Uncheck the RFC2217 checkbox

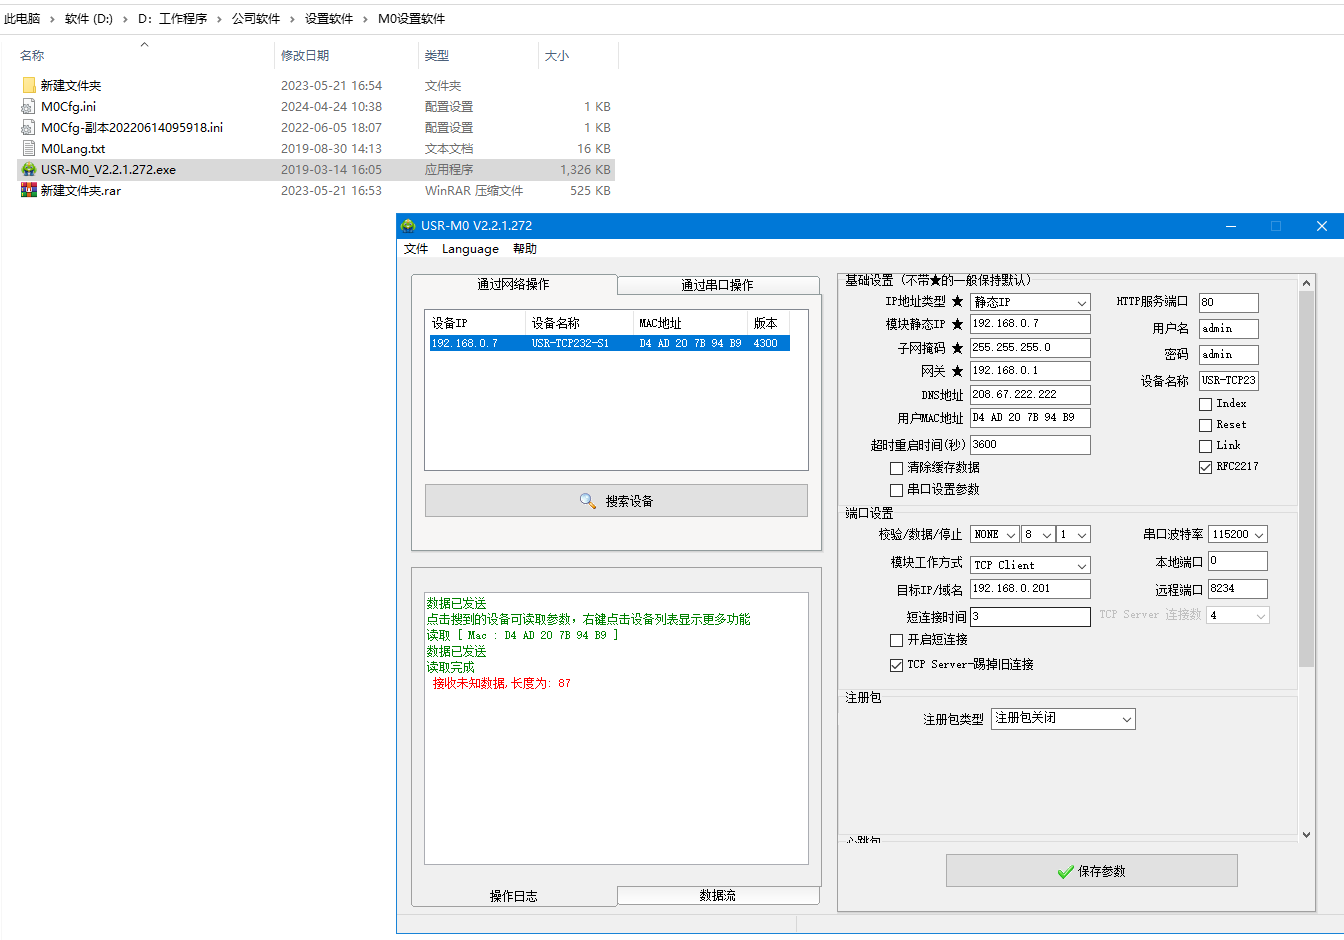(x=1205, y=467)
